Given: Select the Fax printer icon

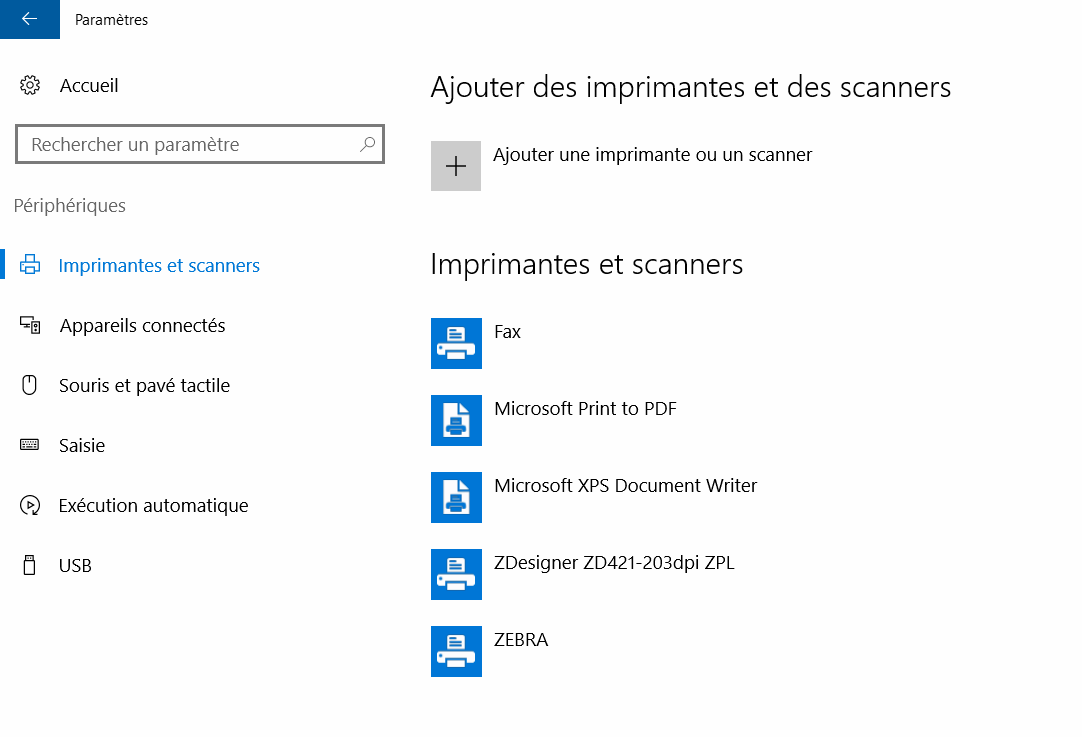Looking at the screenshot, I should (x=456, y=343).
